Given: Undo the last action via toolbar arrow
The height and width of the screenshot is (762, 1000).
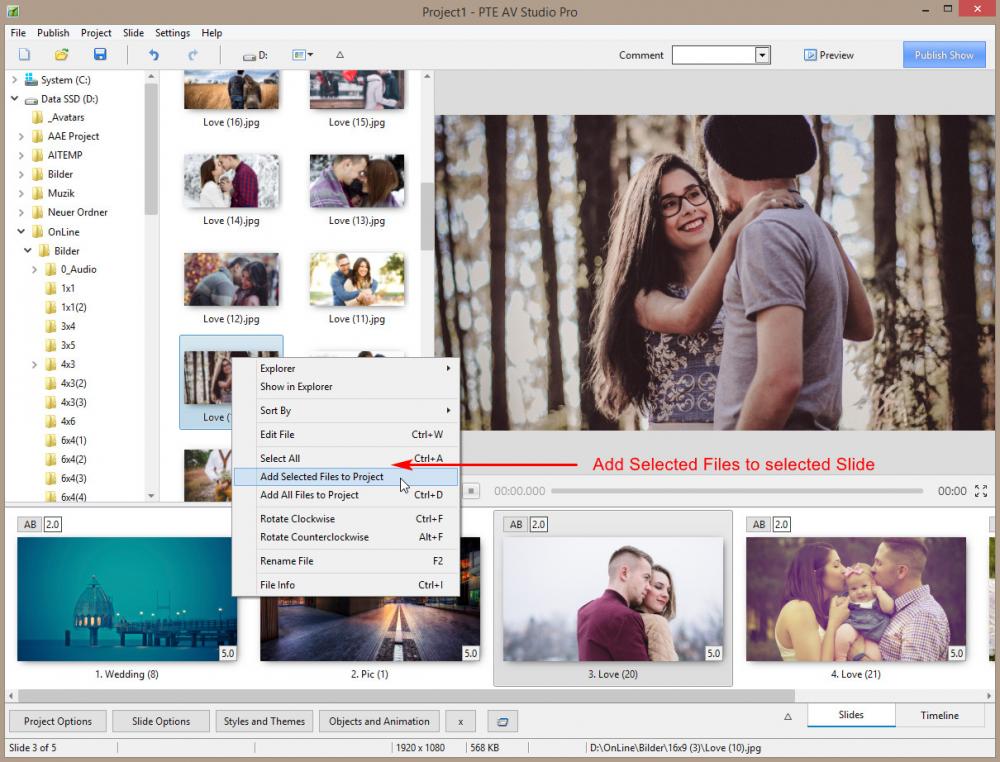Looking at the screenshot, I should coord(154,55).
